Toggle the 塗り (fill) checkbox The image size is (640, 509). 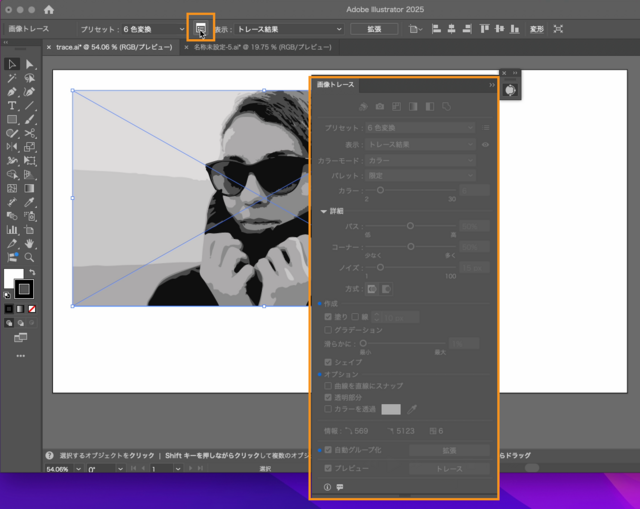(328, 317)
